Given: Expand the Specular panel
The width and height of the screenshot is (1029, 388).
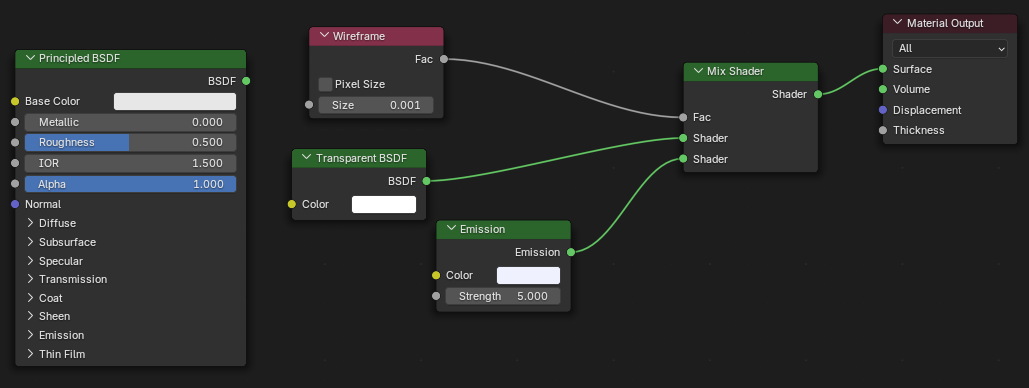Looking at the screenshot, I should pyautogui.click(x=30, y=261).
